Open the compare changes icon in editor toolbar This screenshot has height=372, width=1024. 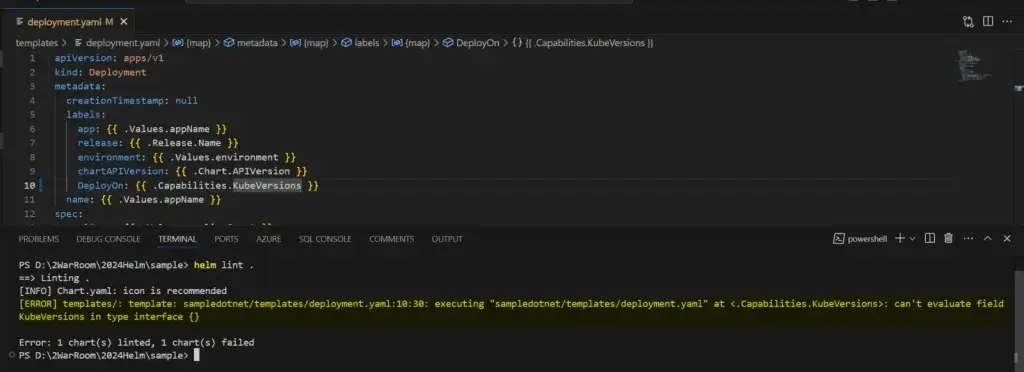point(968,22)
